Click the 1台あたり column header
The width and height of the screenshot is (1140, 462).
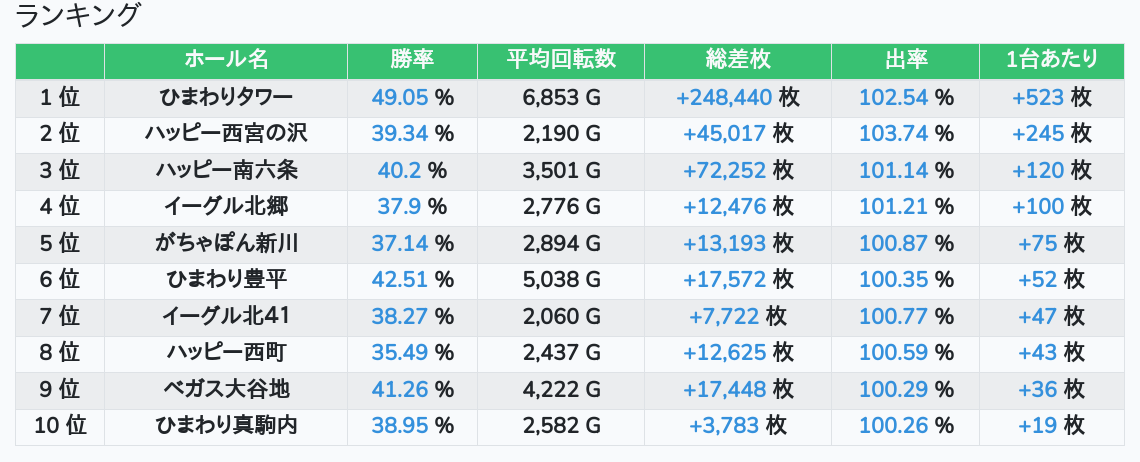click(1051, 60)
